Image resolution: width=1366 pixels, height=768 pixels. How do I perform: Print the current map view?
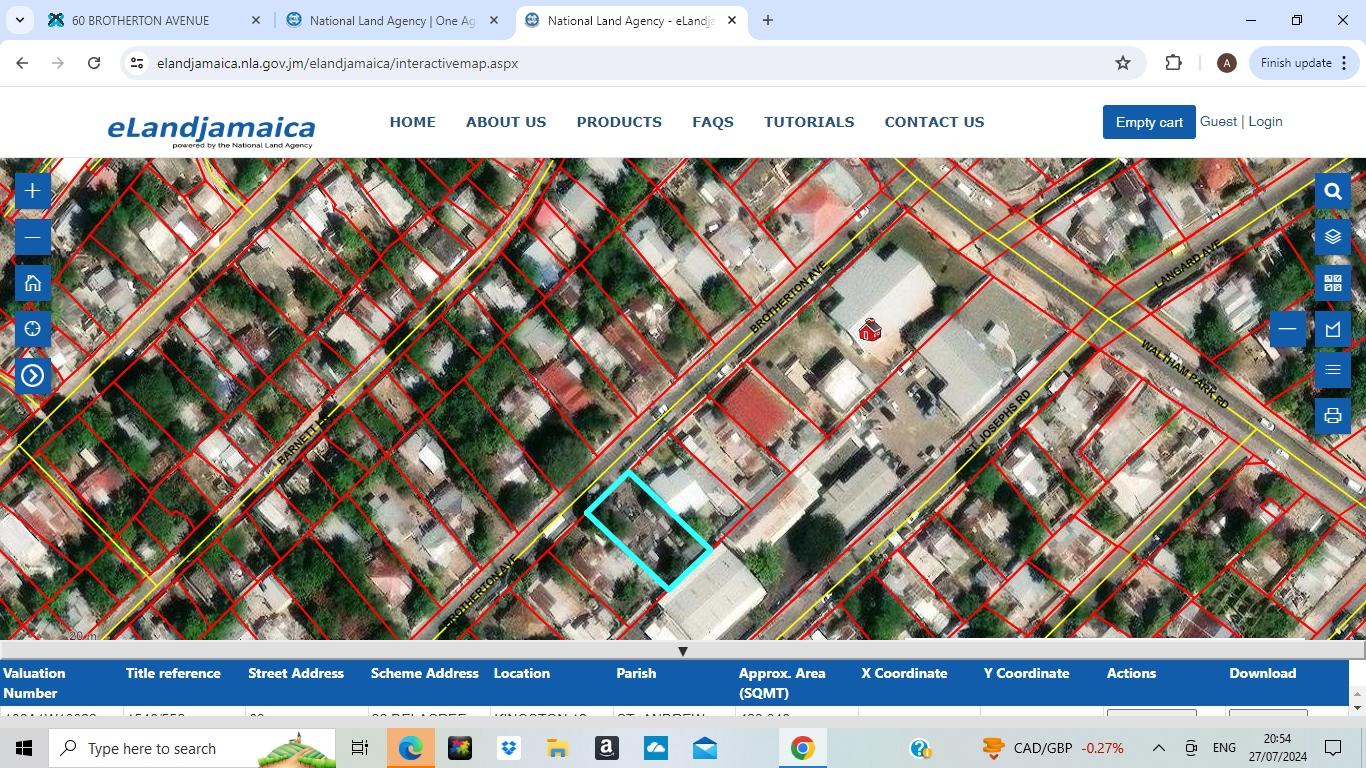[1333, 416]
